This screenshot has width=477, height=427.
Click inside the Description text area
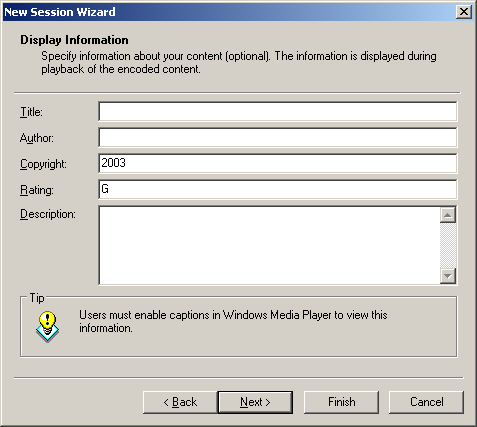click(x=269, y=245)
